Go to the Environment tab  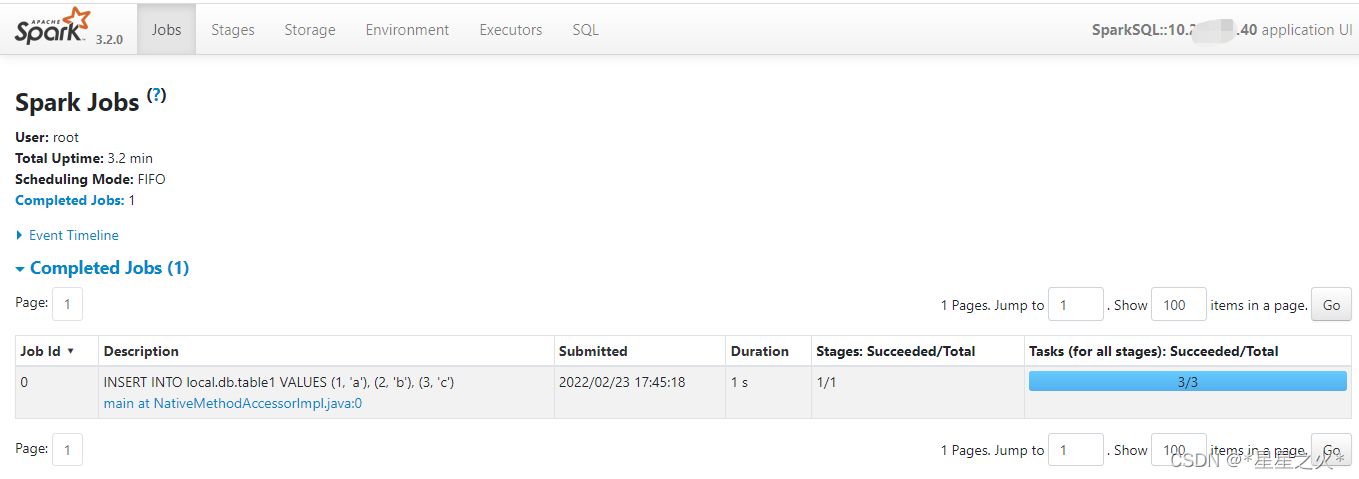[407, 30]
